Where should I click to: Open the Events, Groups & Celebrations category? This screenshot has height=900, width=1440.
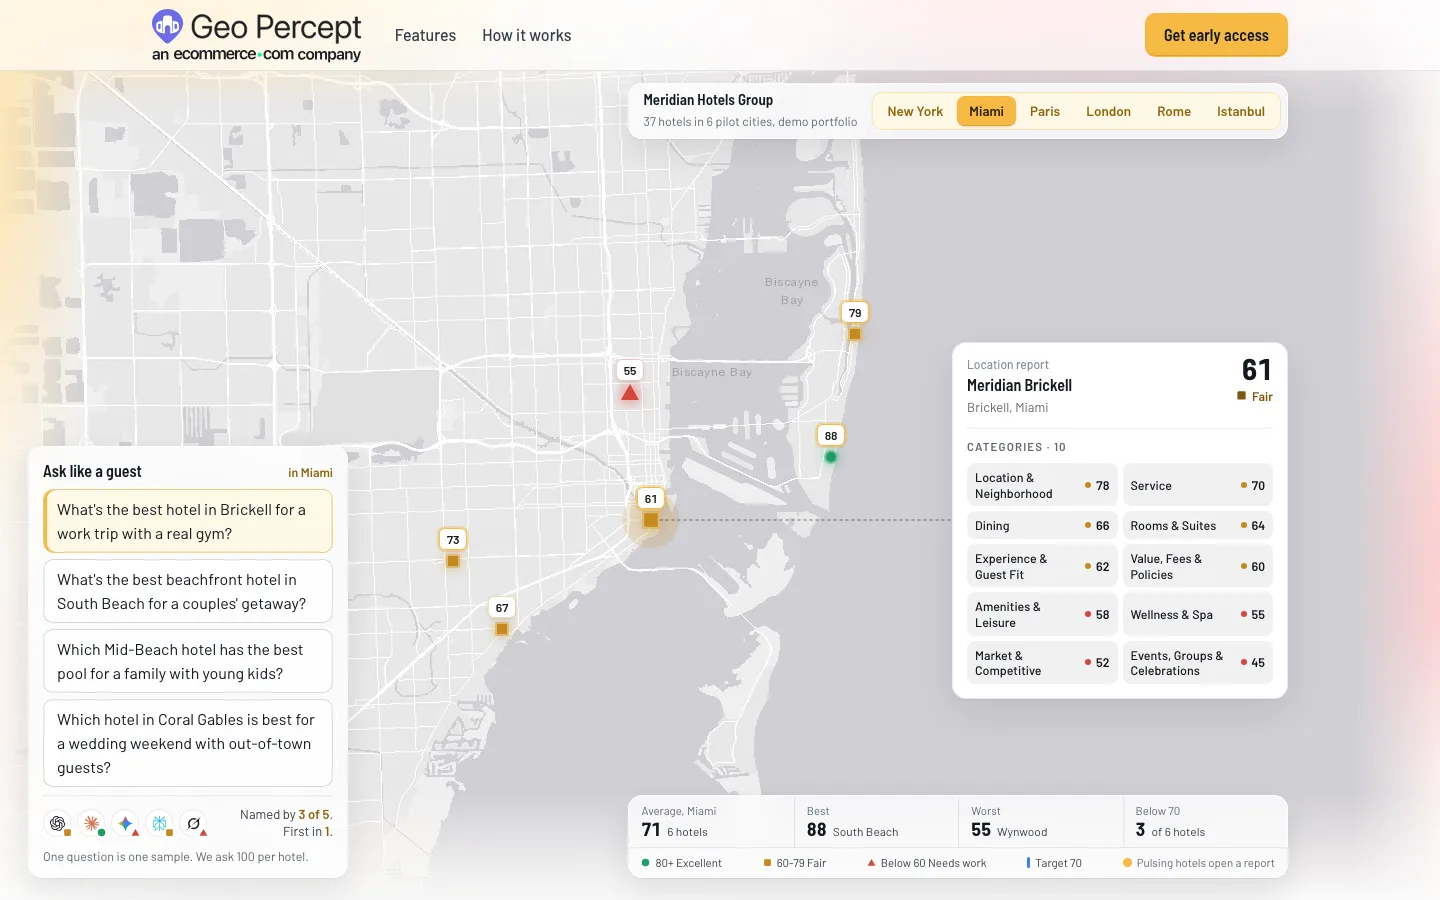pos(1197,662)
